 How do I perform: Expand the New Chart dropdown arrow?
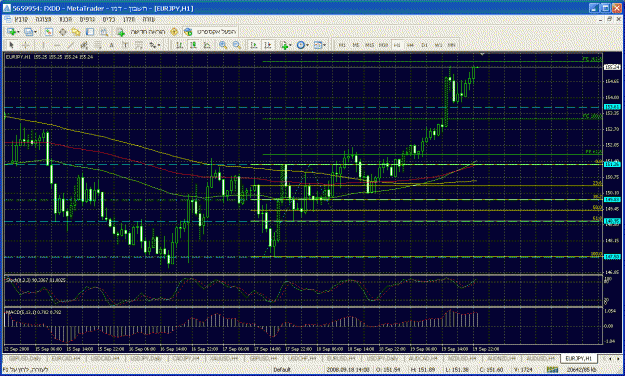pos(19,31)
